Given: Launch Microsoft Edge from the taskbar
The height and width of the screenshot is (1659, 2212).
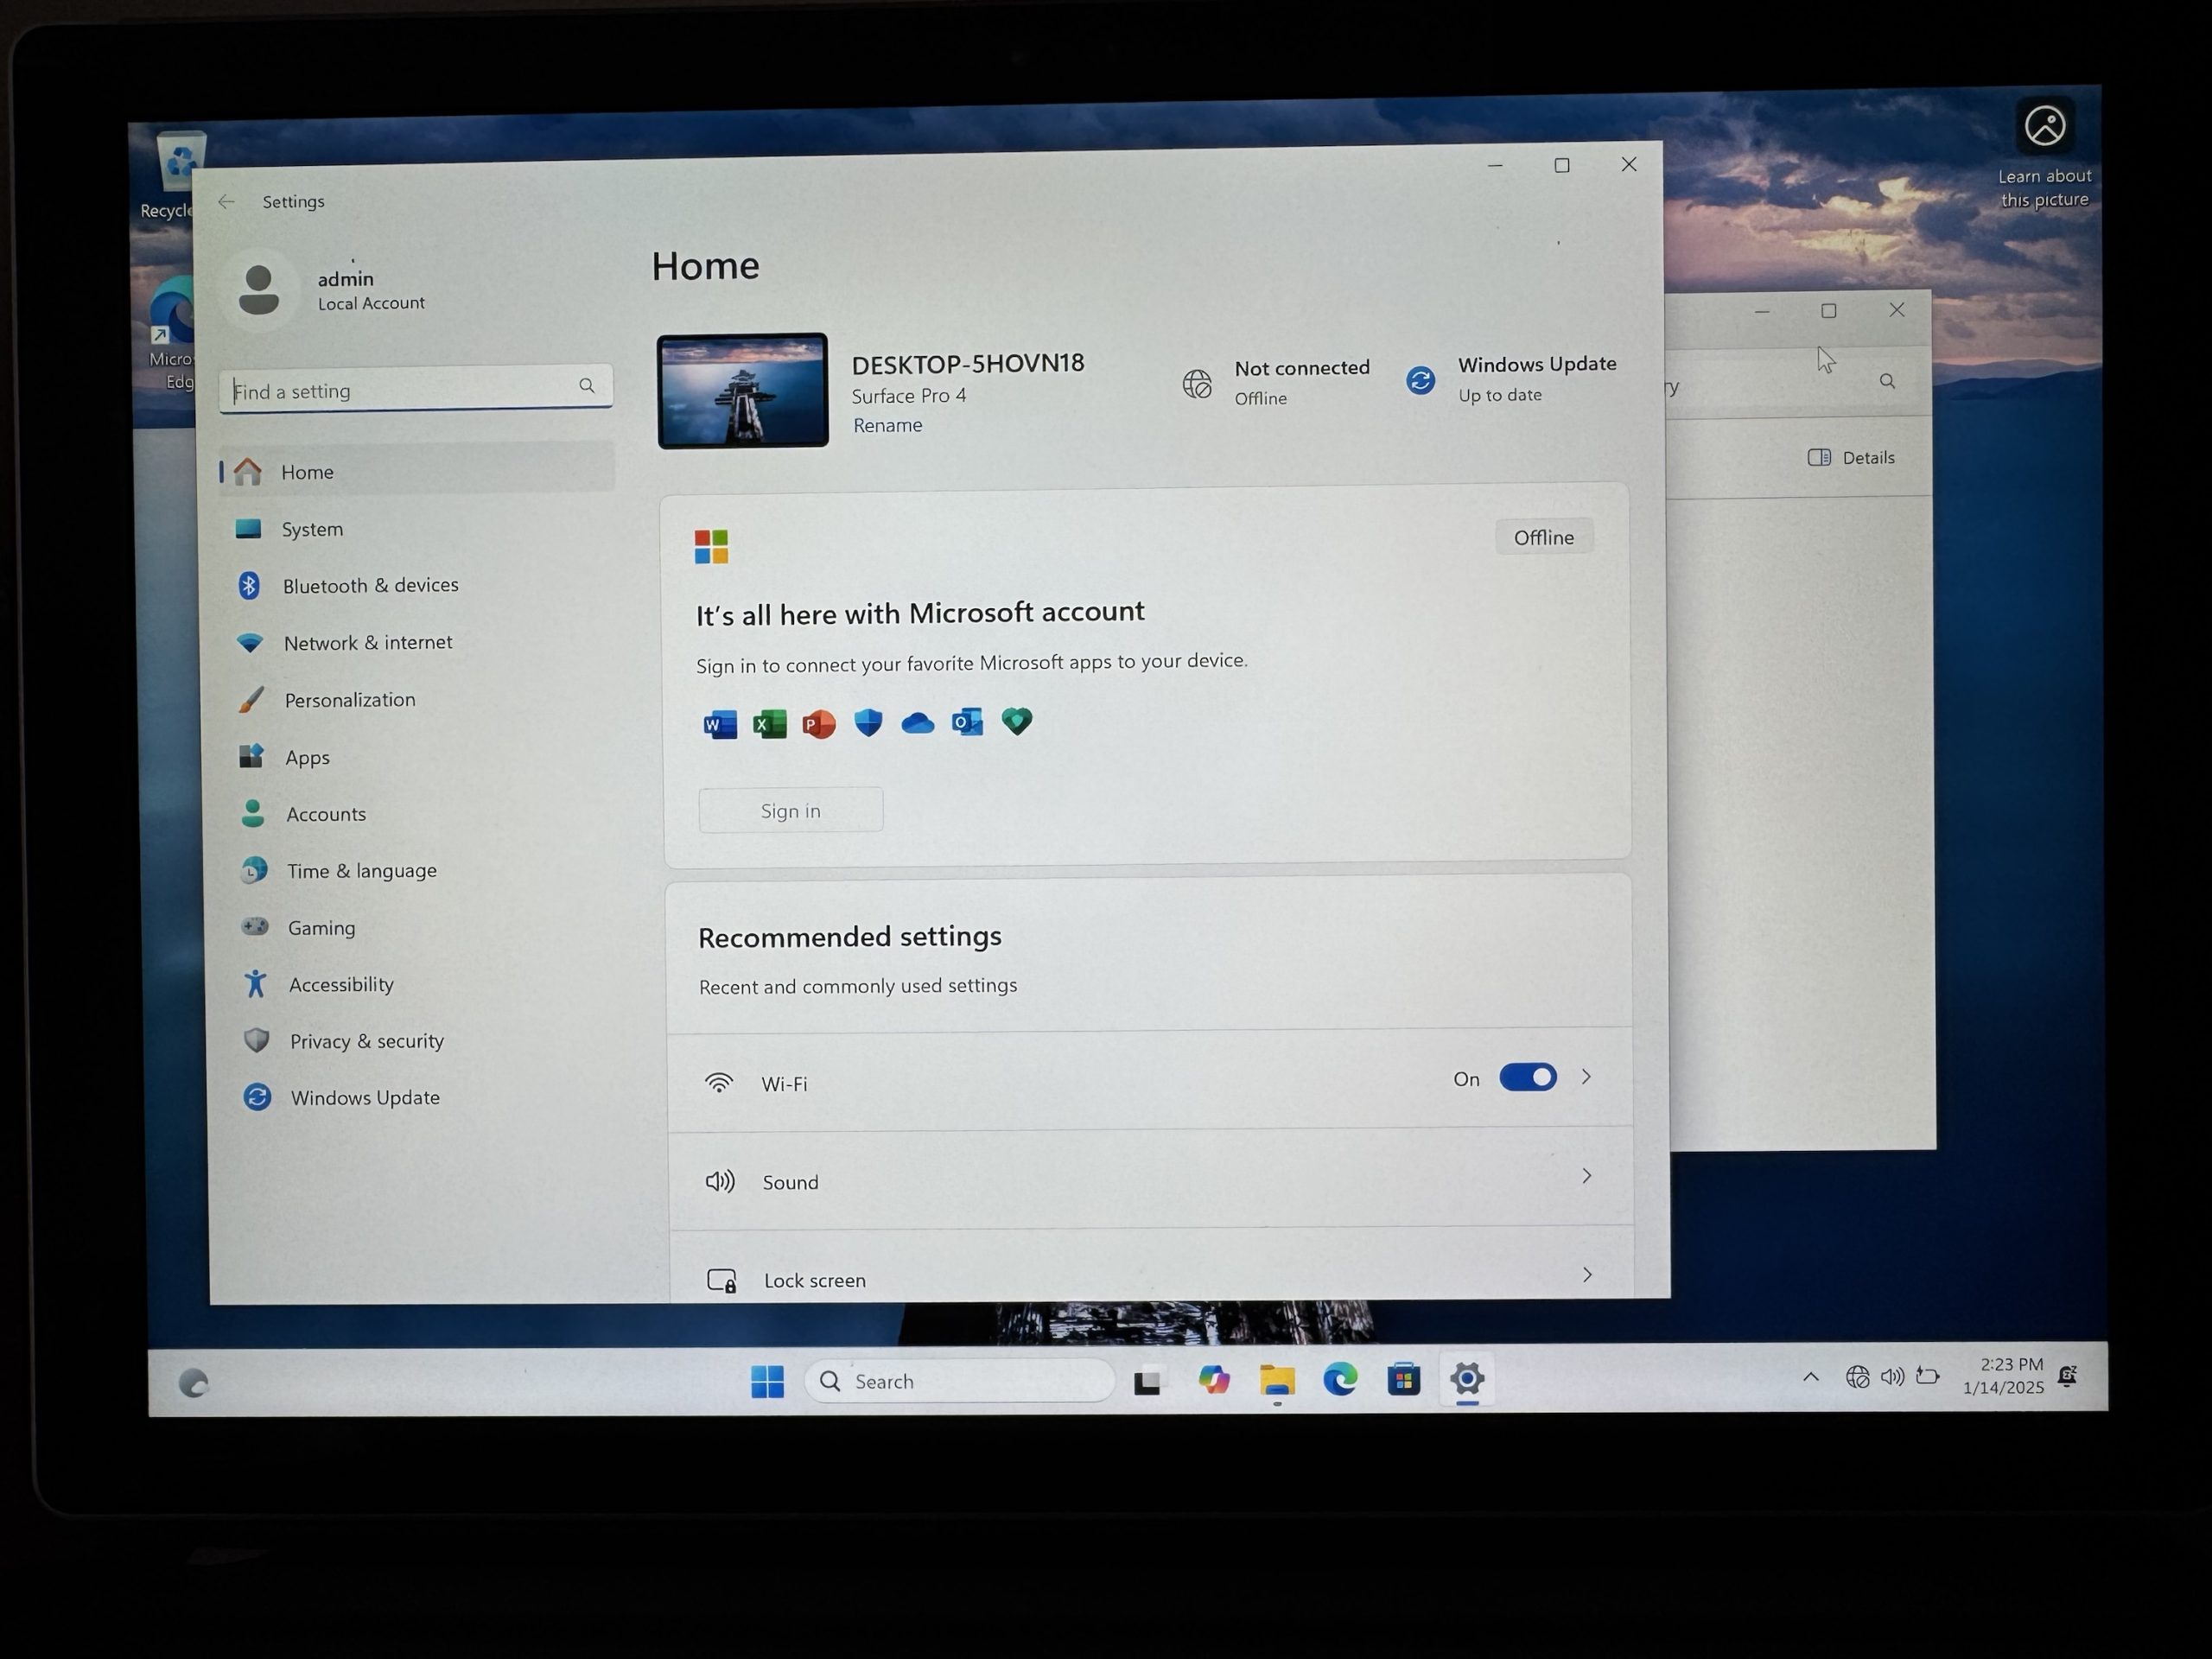Looking at the screenshot, I should point(1340,1380).
